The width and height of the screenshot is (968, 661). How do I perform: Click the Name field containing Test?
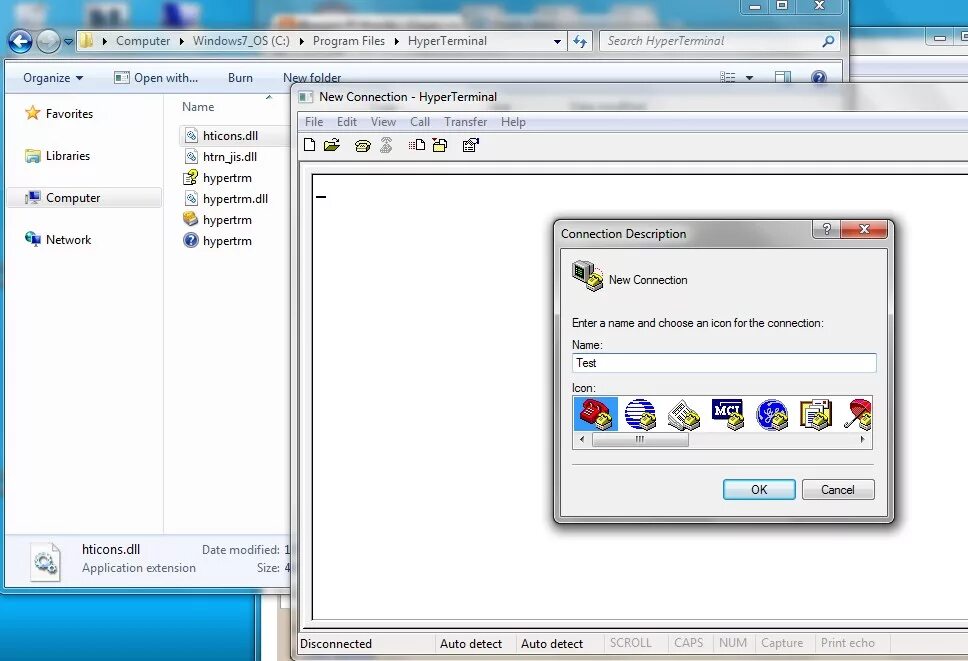pos(724,363)
